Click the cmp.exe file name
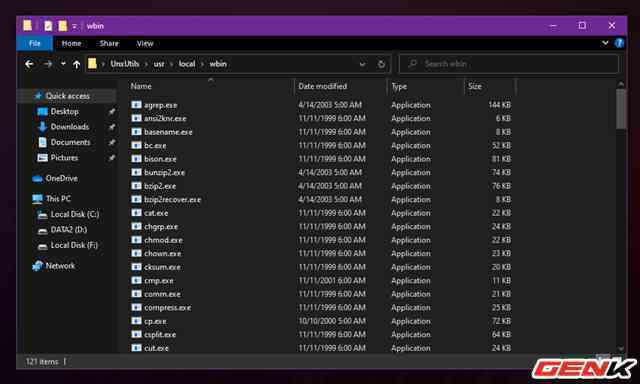 coord(159,281)
